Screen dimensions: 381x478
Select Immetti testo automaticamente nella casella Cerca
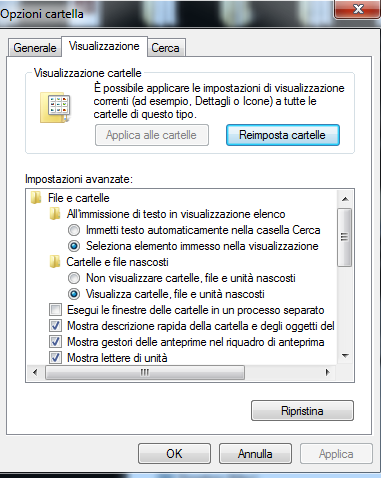pyautogui.click(x=74, y=230)
